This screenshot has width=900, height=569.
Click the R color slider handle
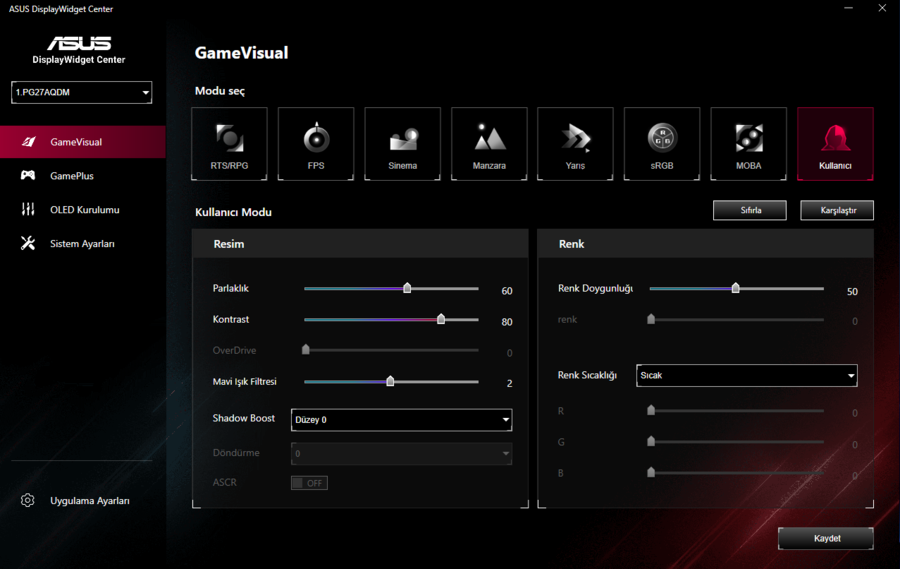pos(651,410)
